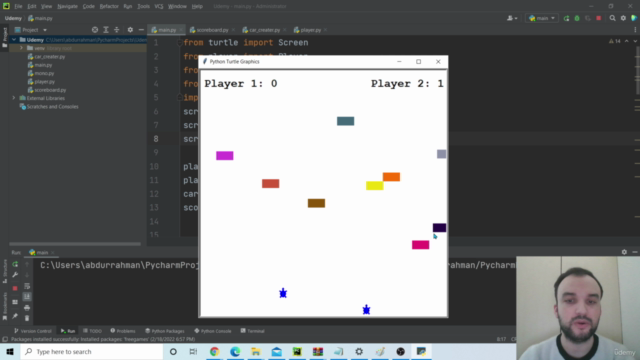
Task: Open the VCS menu
Action: pyautogui.click(x=159, y=6)
